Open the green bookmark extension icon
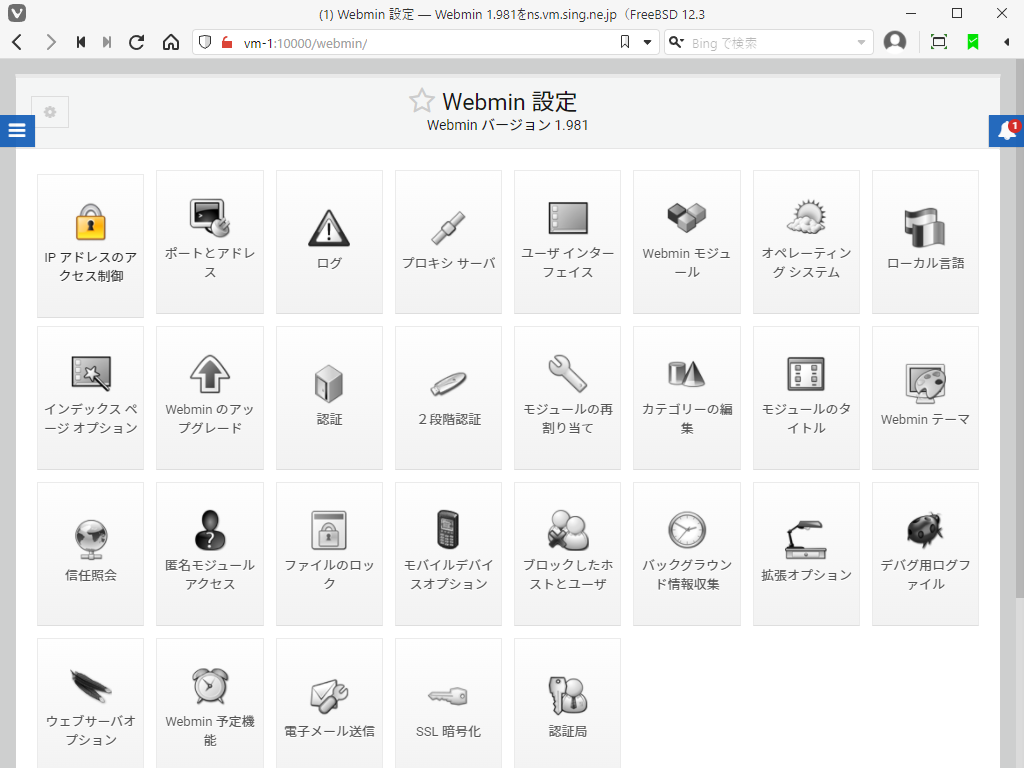1024x768 pixels. pyautogui.click(x=973, y=42)
